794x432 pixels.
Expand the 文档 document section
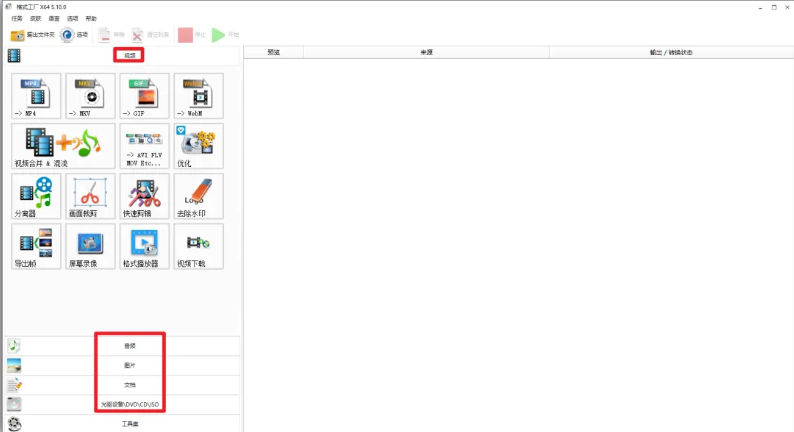[x=129, y=385]
